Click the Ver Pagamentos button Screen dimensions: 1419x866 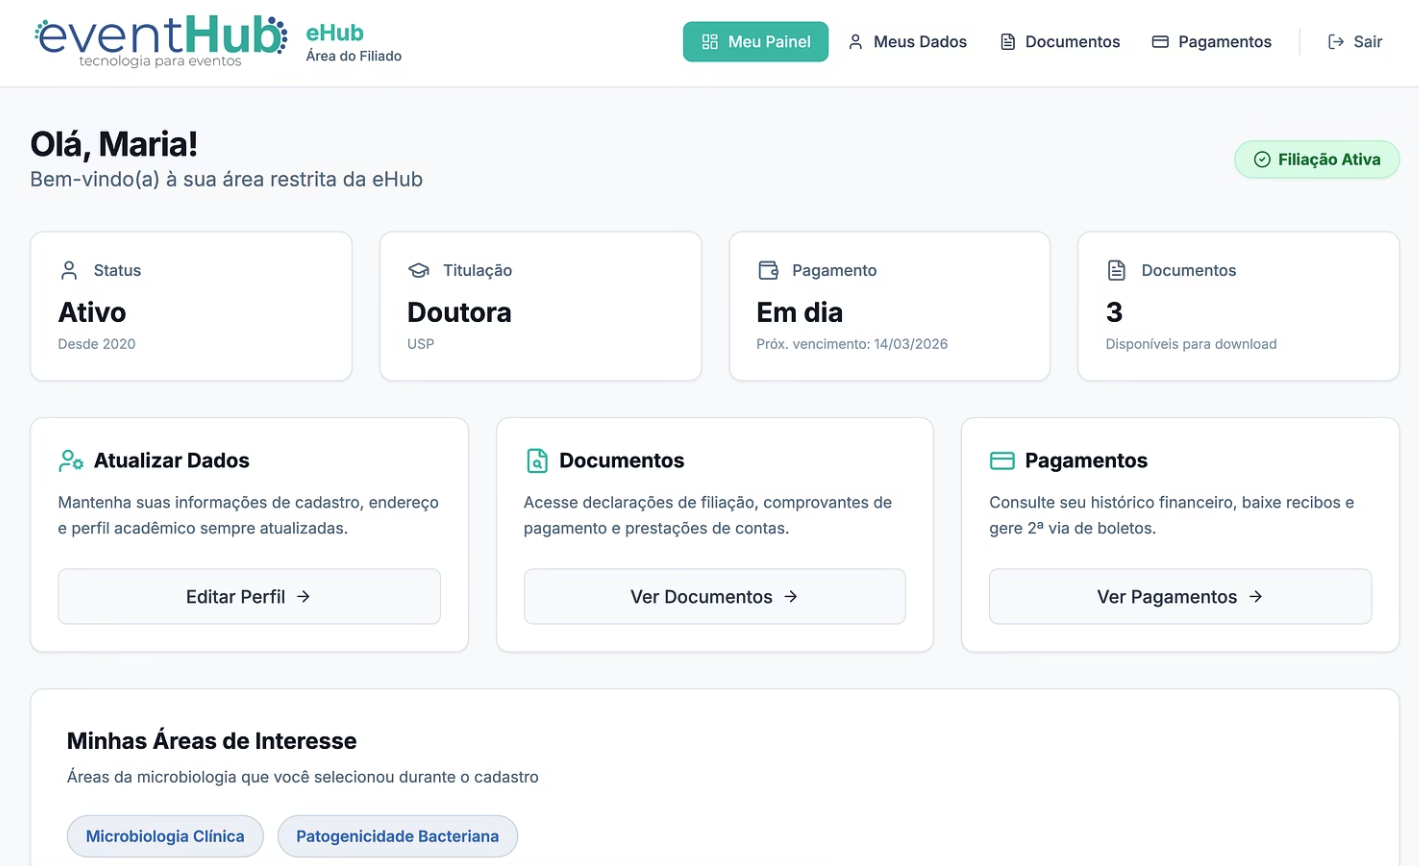tap(1179, 596)
